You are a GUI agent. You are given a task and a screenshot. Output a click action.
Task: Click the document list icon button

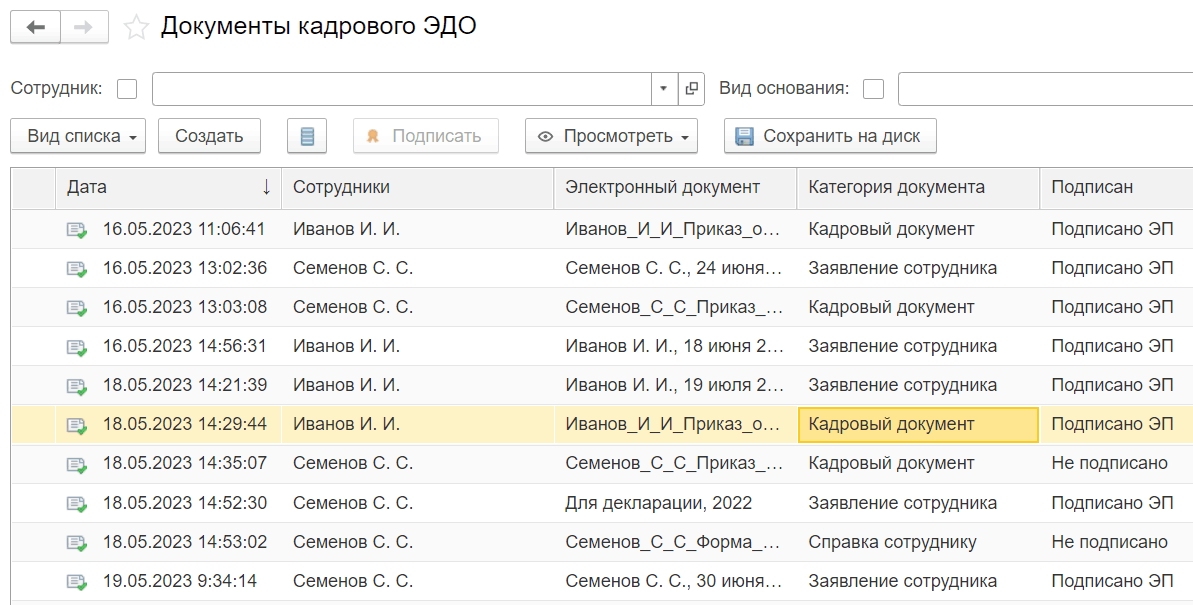tap(307, 136)
